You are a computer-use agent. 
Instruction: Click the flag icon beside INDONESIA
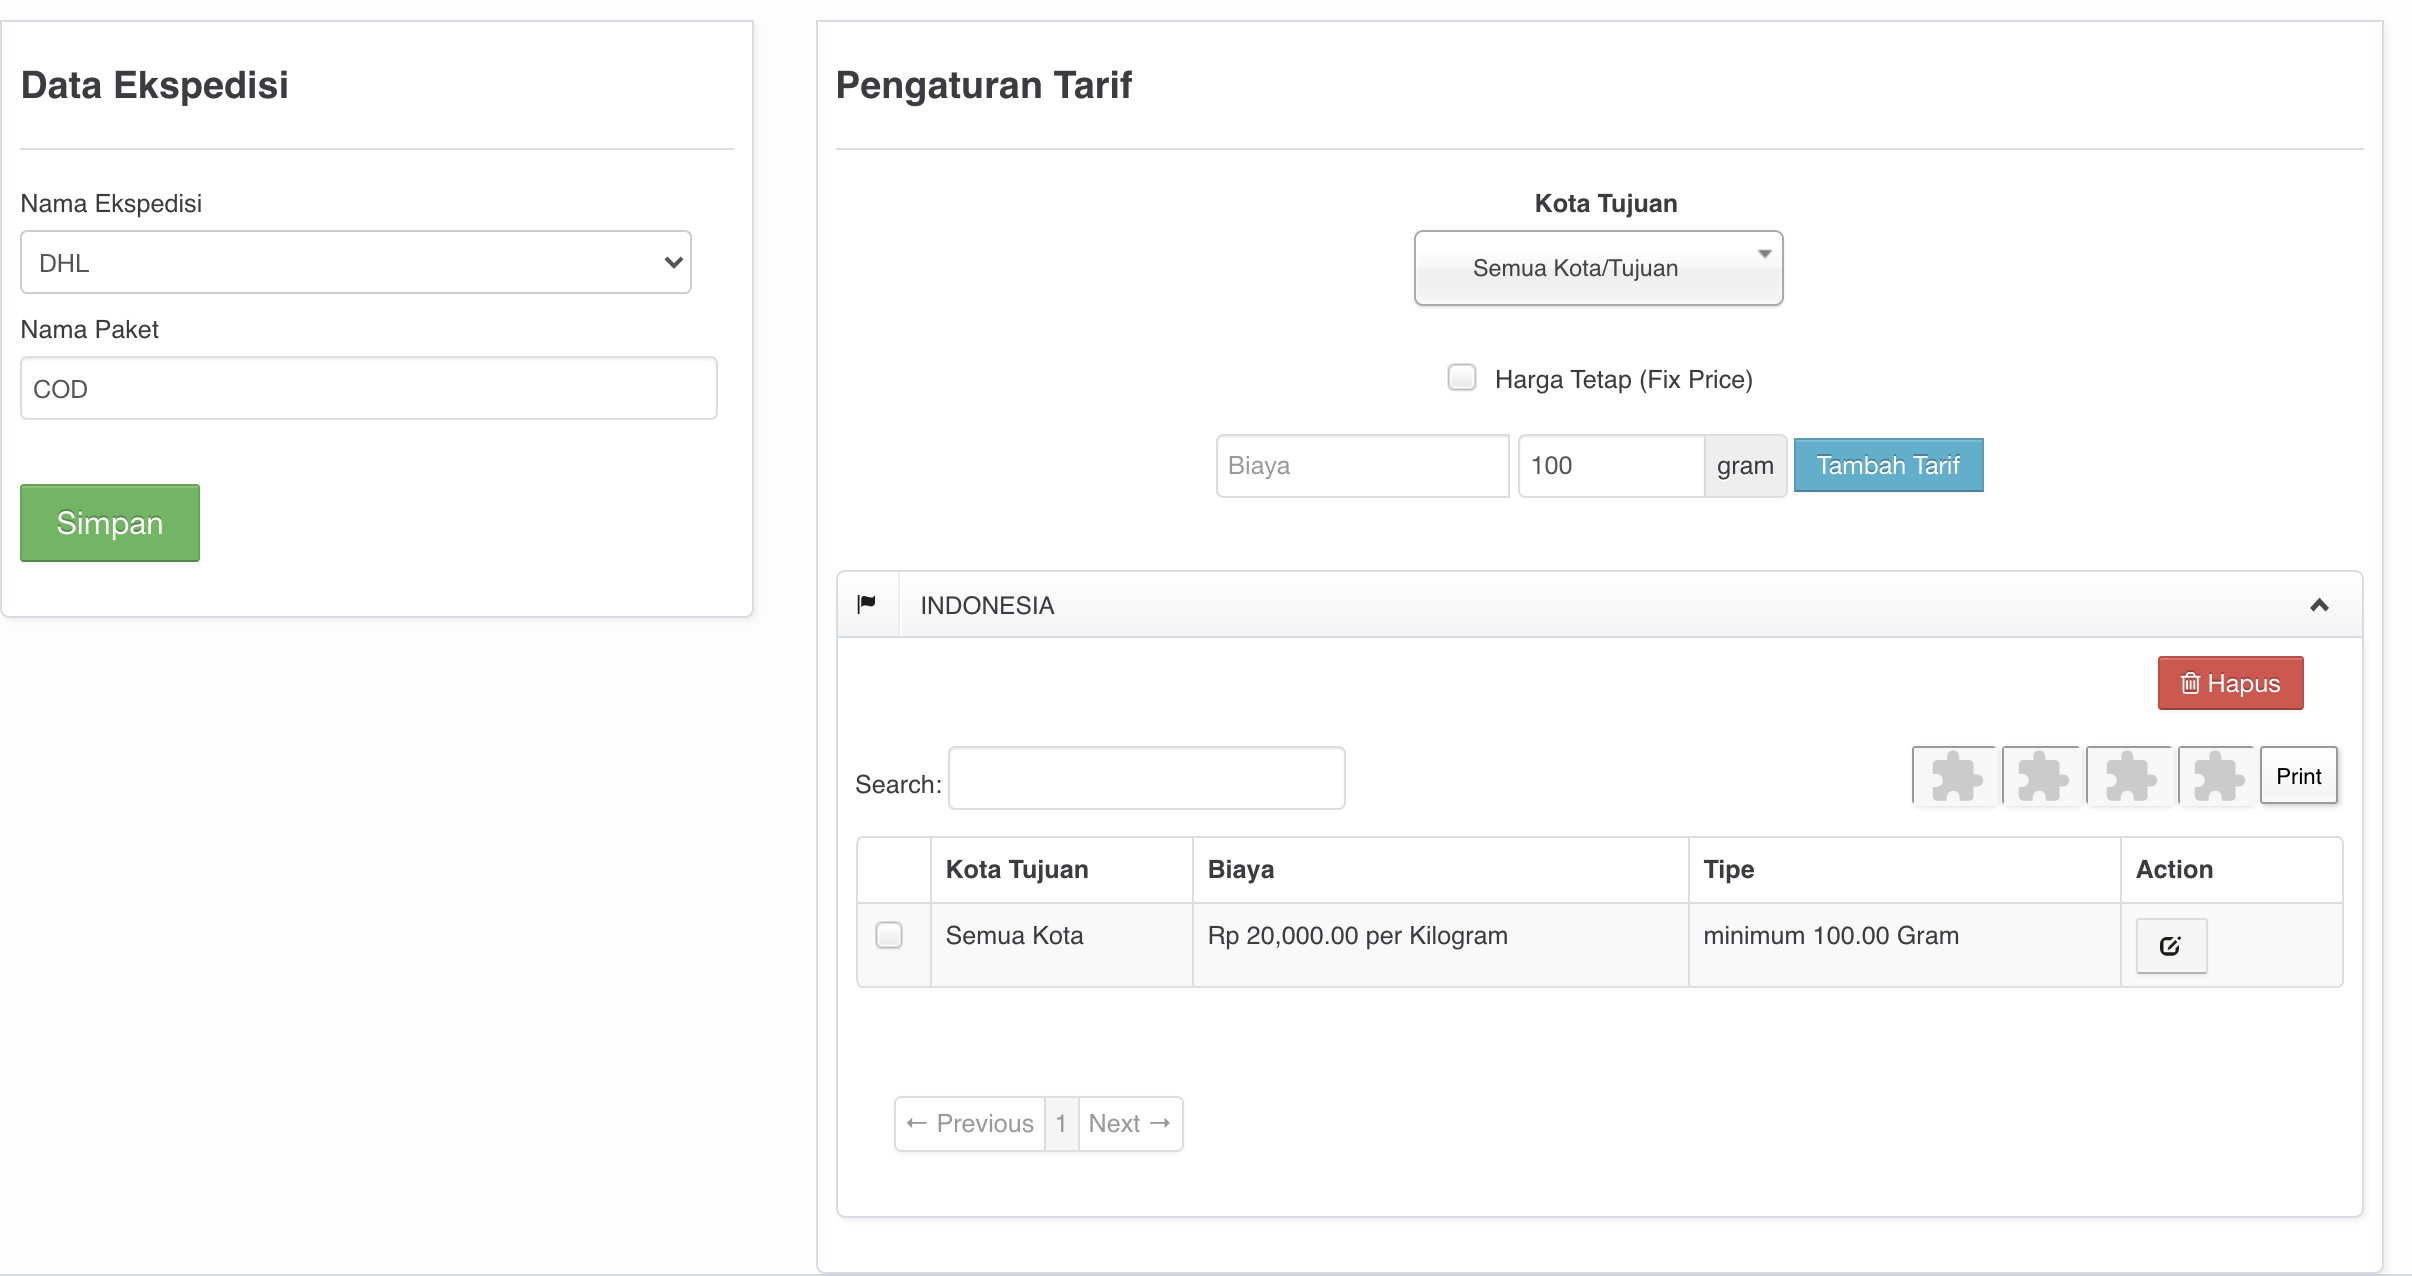click(867, 604)
